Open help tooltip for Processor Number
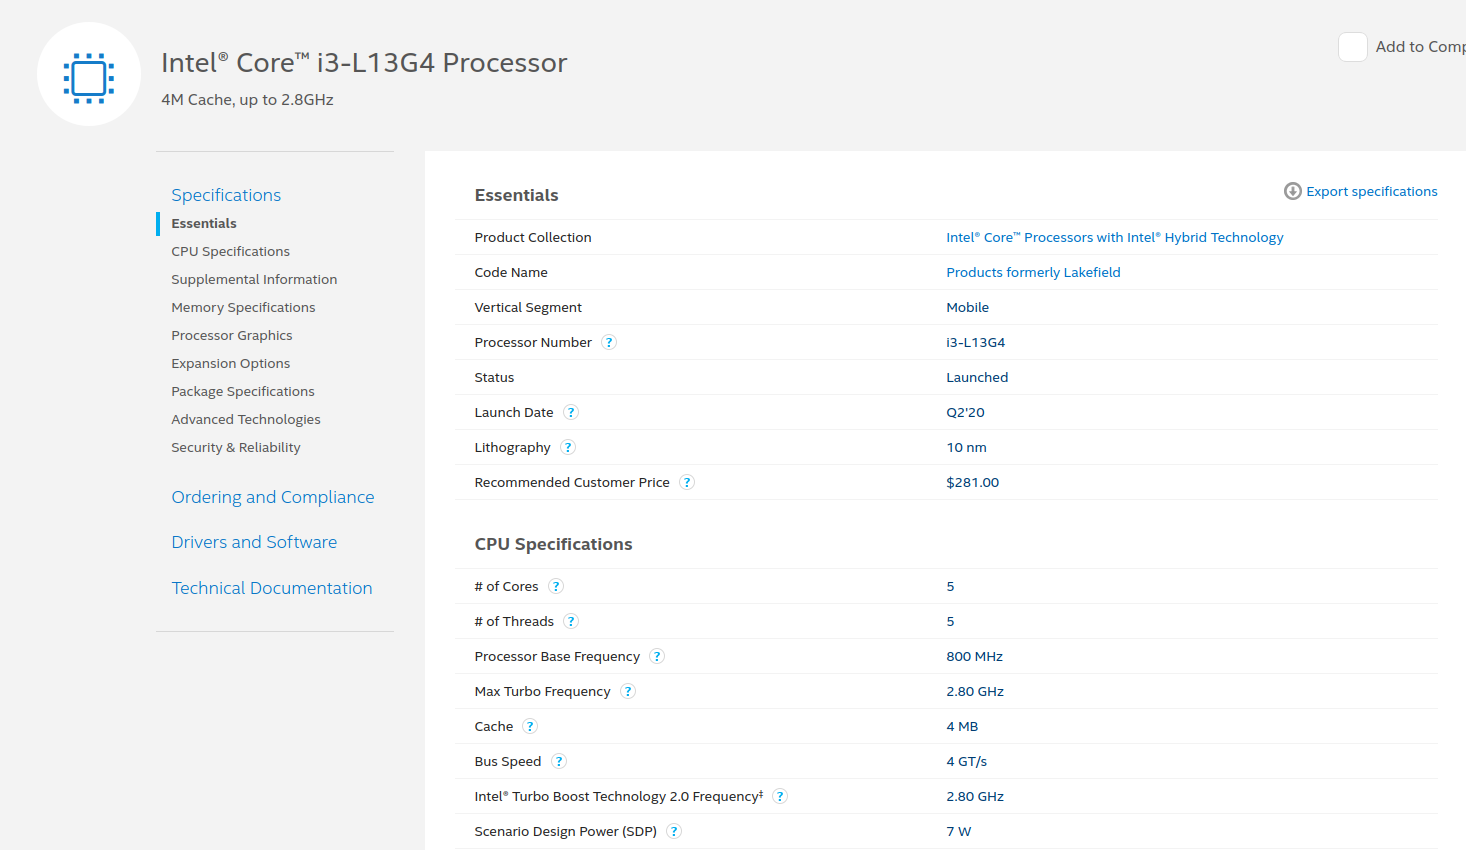 click(609, 342)
